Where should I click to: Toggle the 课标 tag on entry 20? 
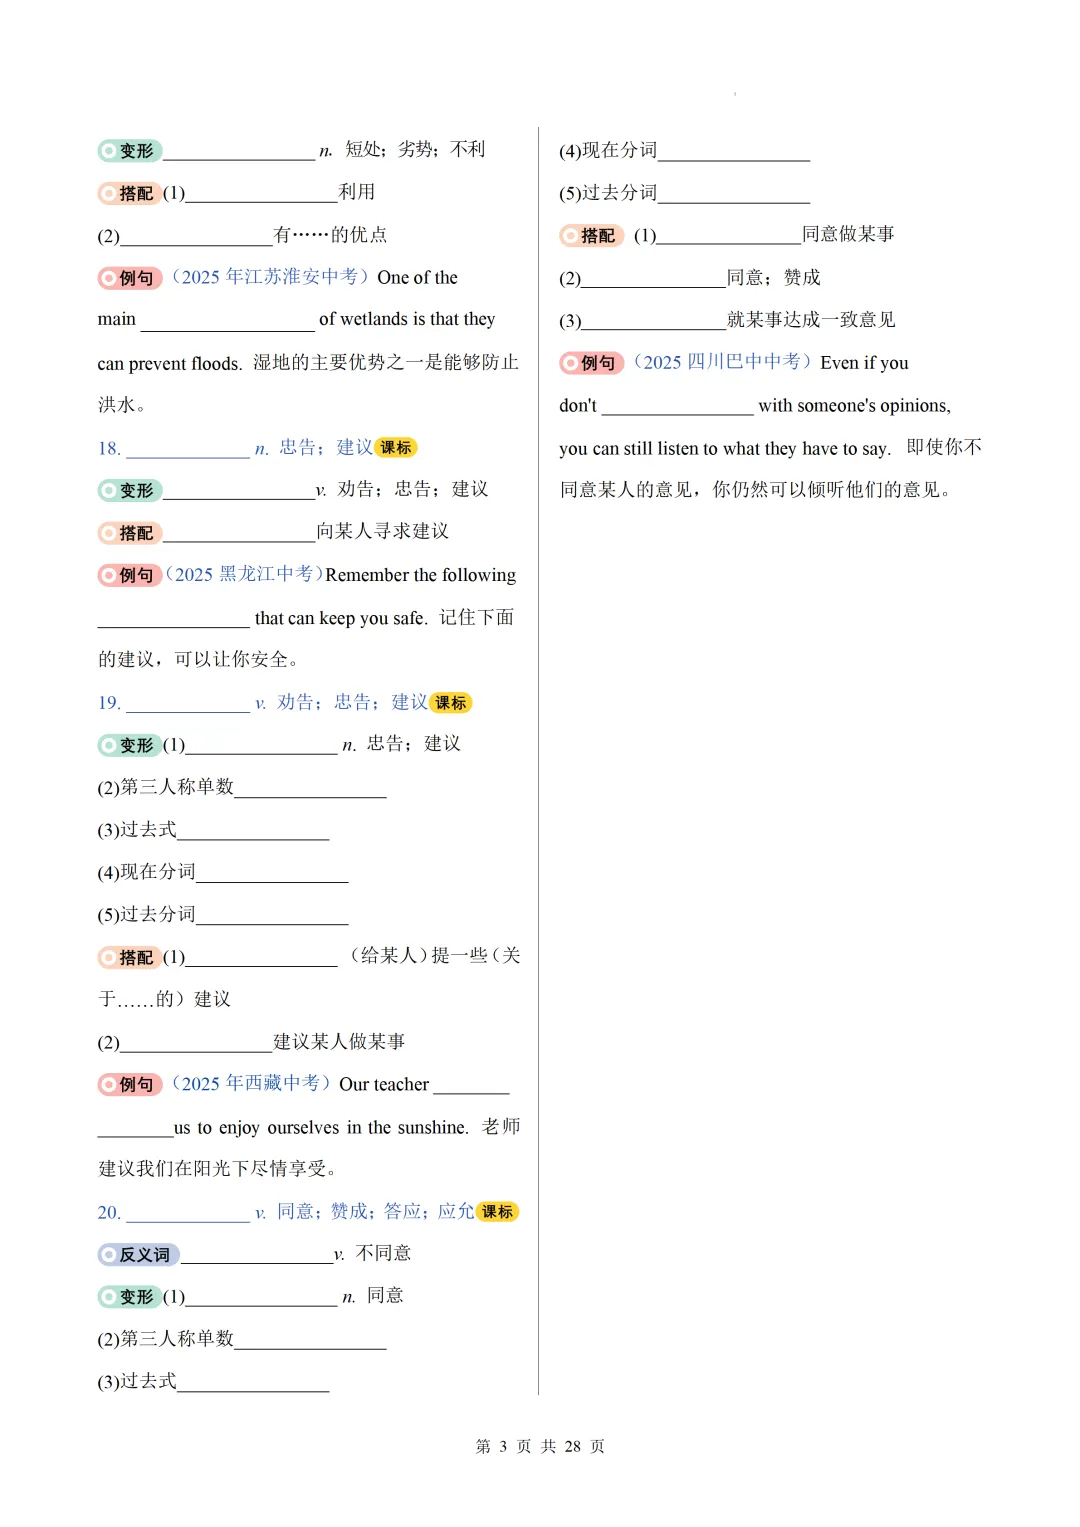[x=497, y=1211]
